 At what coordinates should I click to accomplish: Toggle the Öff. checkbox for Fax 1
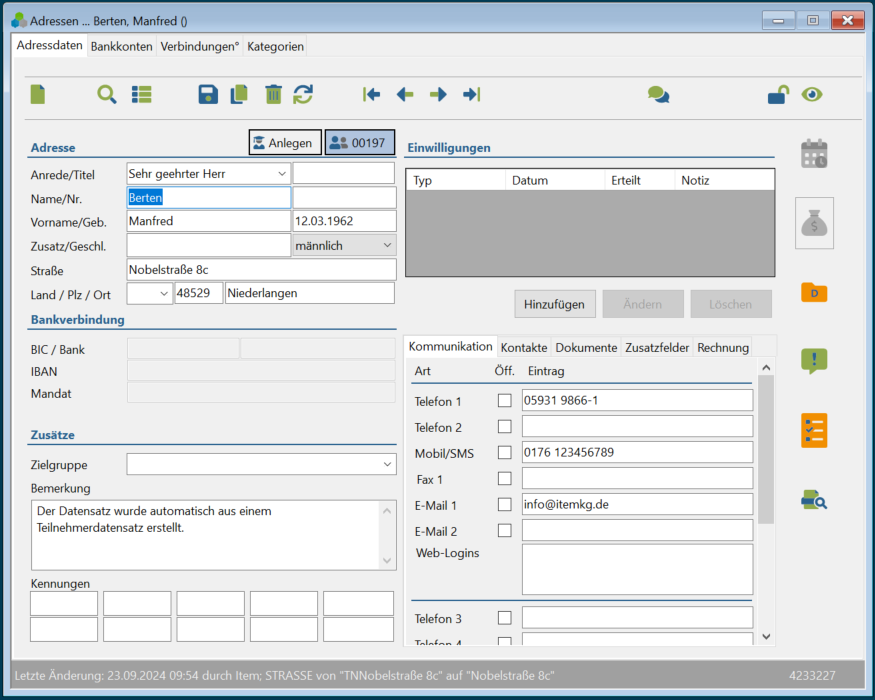pos(504,478)
